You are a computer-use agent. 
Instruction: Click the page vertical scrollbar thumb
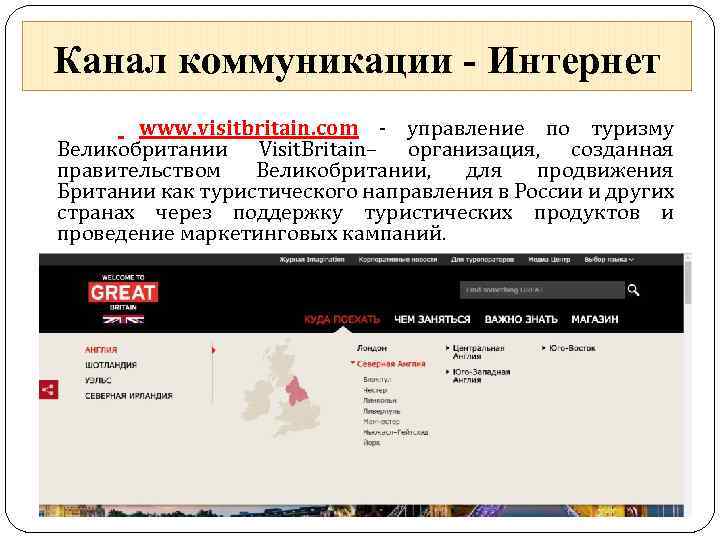tap(688, 281)
